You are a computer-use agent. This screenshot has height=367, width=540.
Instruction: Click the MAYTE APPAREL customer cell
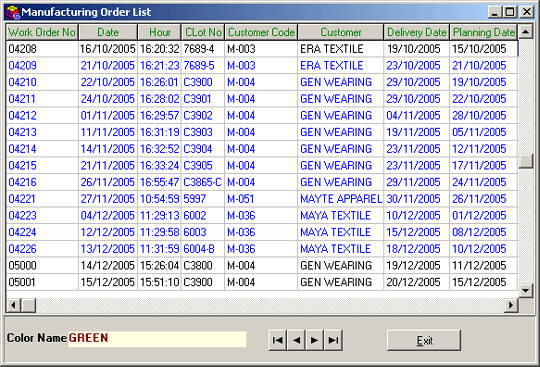coord(341,199)
